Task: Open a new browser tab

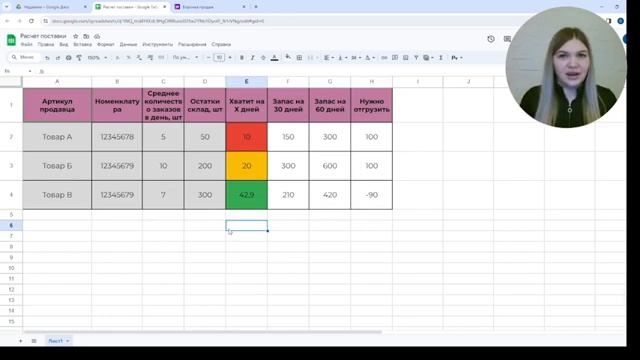Action: 256,7
